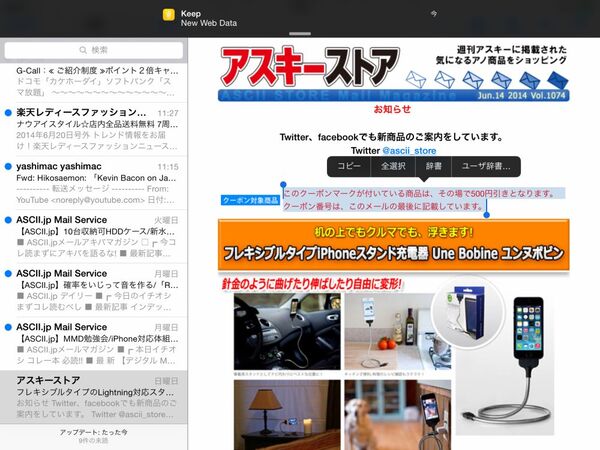600x450 pixels.
Task: Tap the Keep notification app icon
Action: click(169, 15)
